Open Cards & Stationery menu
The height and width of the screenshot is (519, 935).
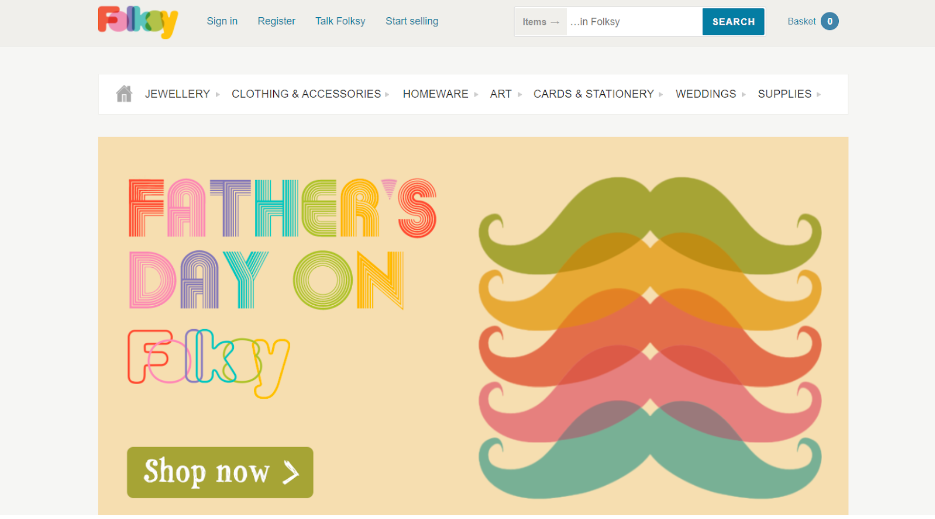click(x=593, y=94)
